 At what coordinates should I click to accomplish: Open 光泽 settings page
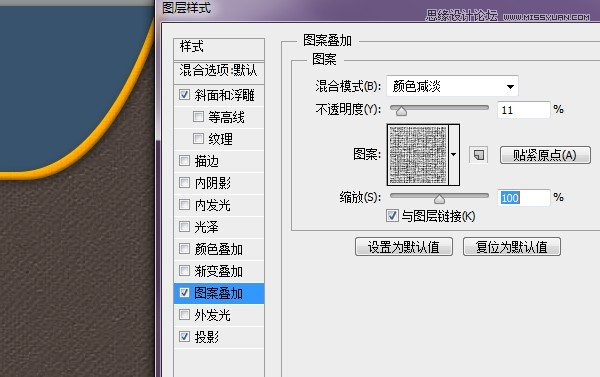click(x=207, y=227)
